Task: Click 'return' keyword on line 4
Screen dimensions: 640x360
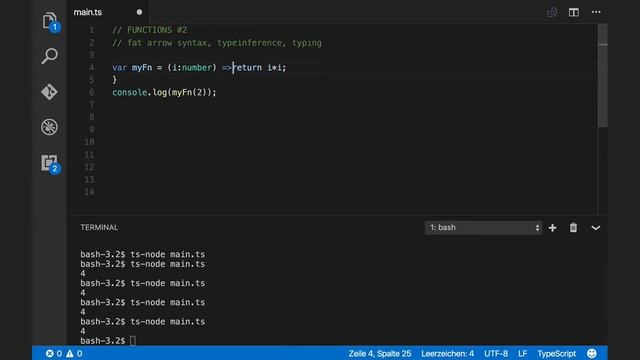Action: tap(247, 67)
